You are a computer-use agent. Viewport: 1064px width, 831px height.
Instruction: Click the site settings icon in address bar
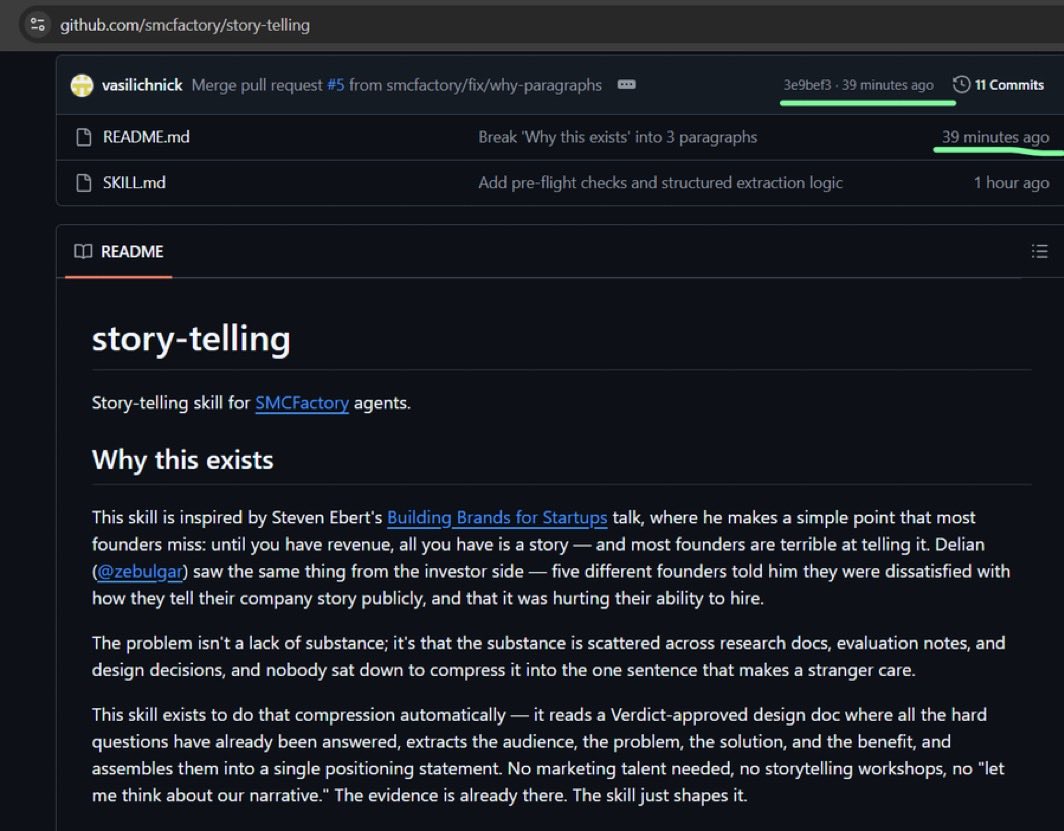tap(38, 25)
